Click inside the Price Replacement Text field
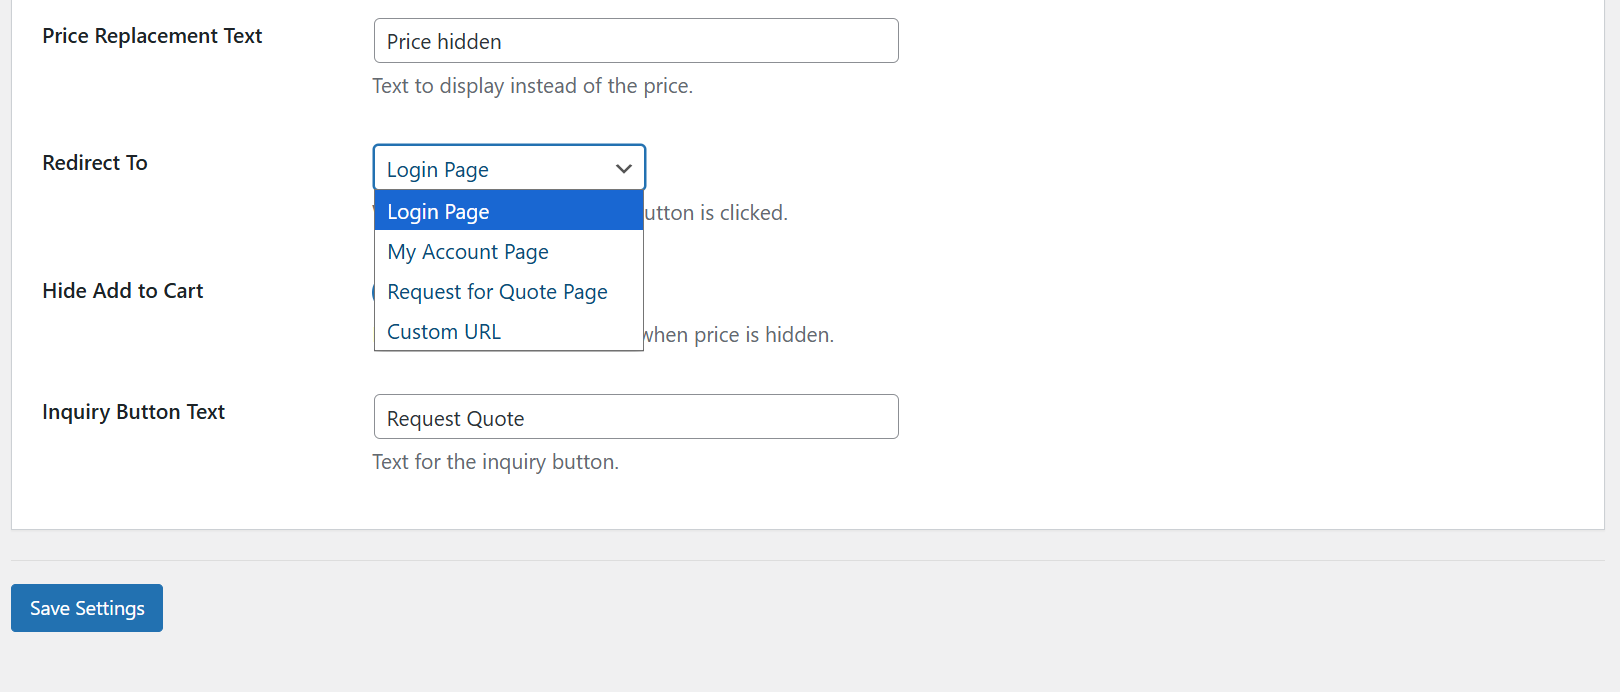1620x692 pixels. [636, 40]
